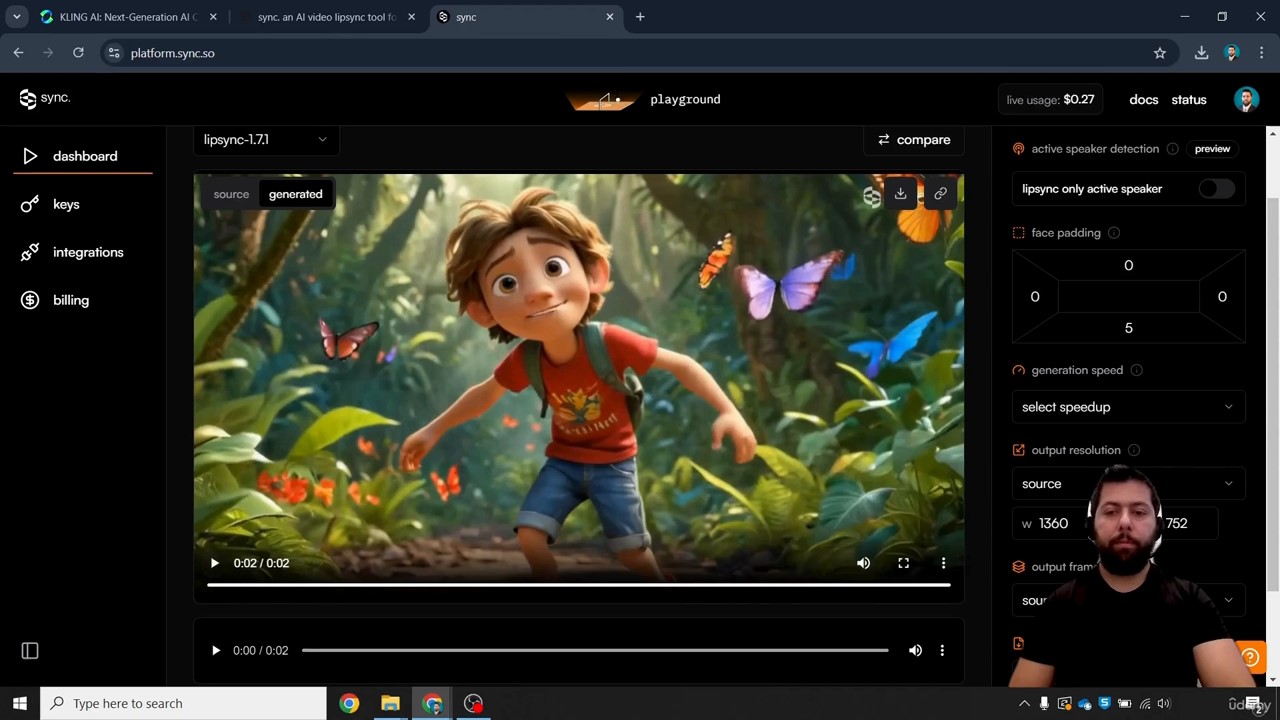Image resolution: width=1280 pixels, height=720 pixels.
Task: Mute the generated video volume
Action: pyautogui.click(x=863, y=563)
